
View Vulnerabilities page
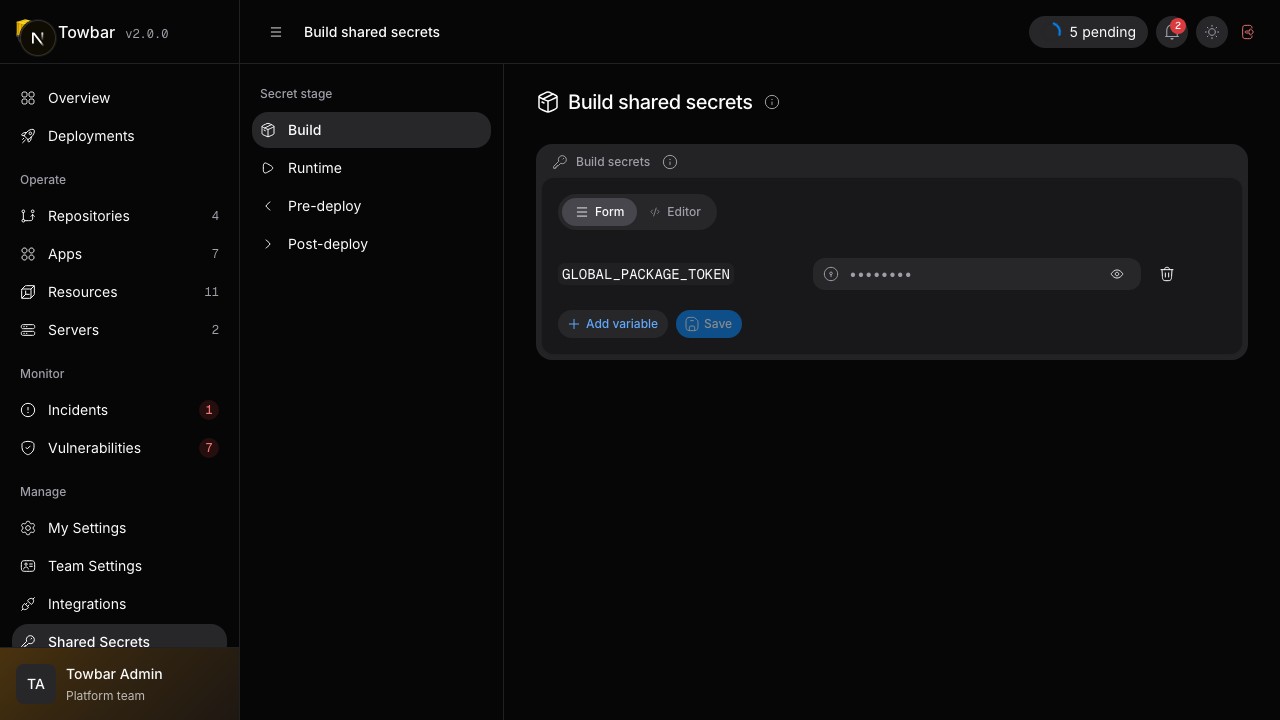pos(119,448)
